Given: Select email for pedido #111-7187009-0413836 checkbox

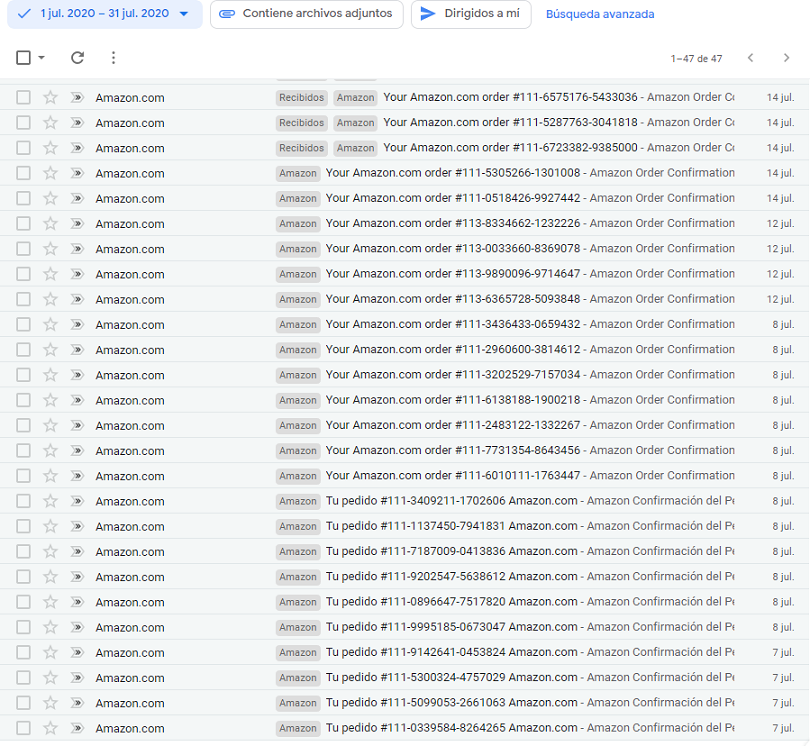Looking at the screenshot, I should (x=23, y=552).
